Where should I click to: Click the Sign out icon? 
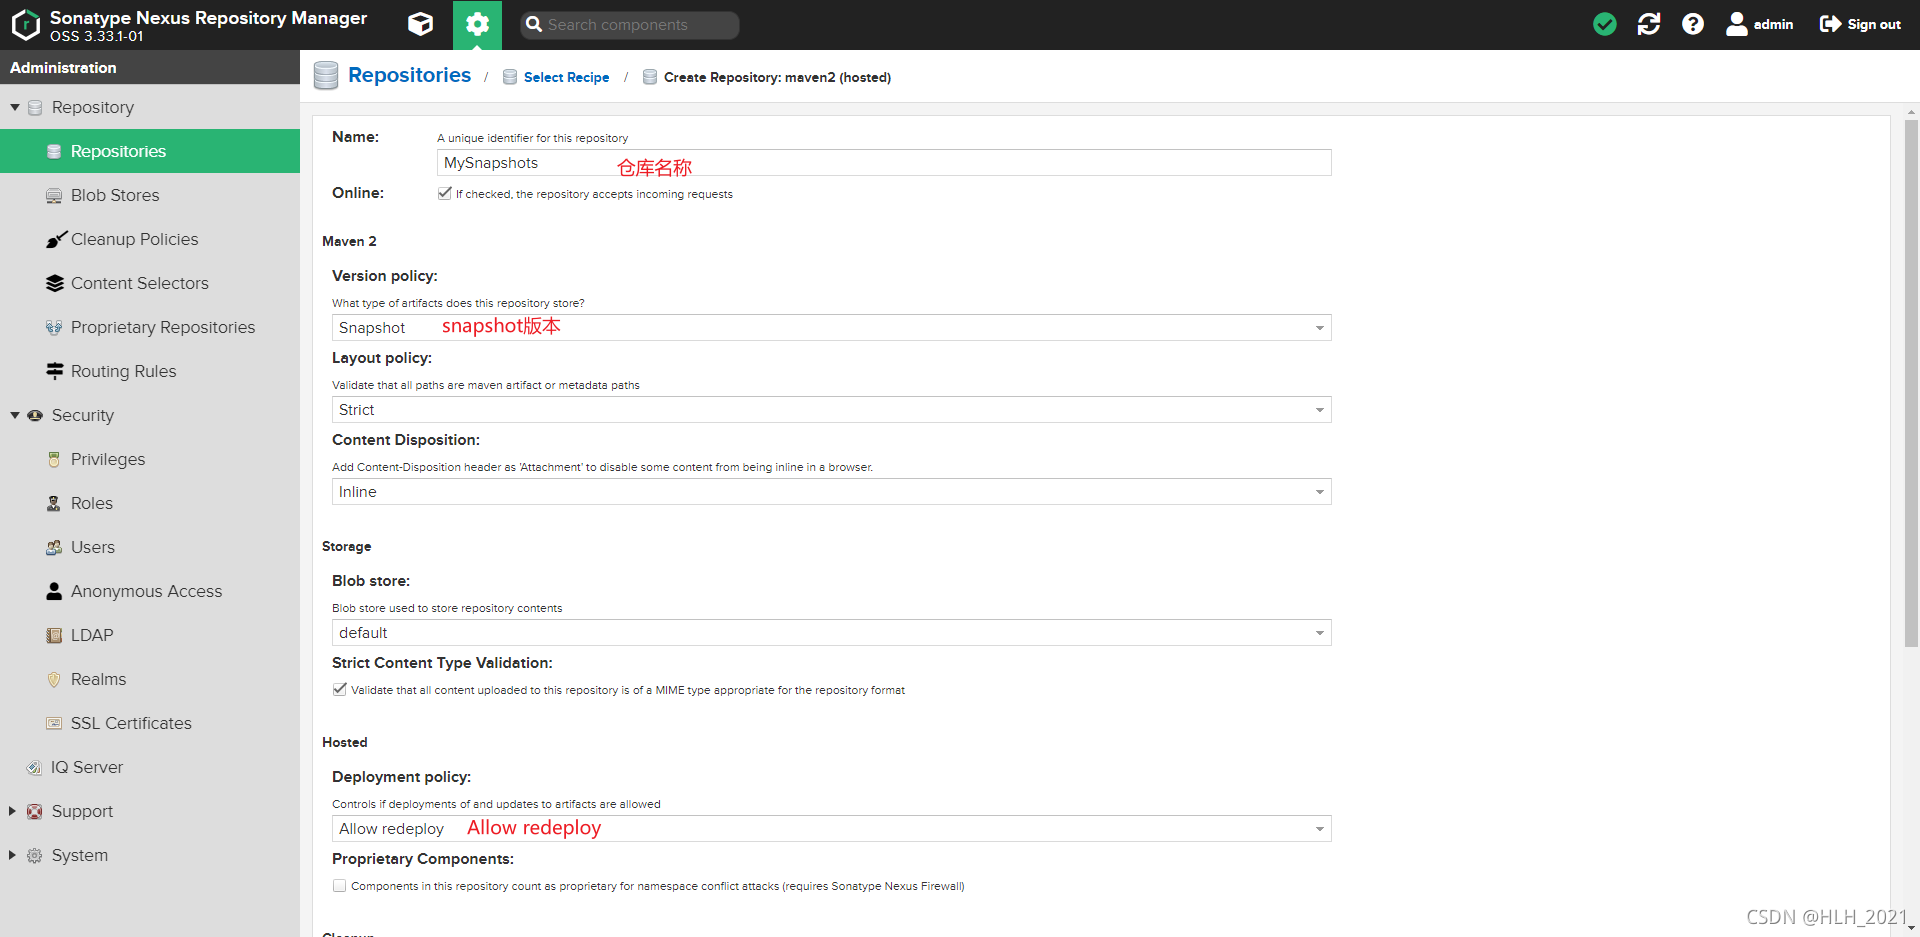pyautogui.click(x=1830, y=24)
